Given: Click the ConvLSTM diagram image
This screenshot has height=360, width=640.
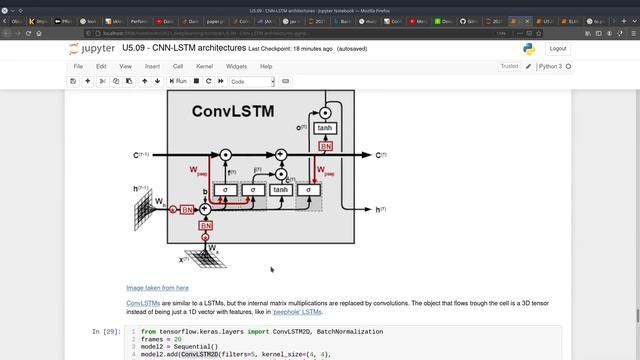Looking at the screenshot, I should pyautogui.click(x=260, y=179).
